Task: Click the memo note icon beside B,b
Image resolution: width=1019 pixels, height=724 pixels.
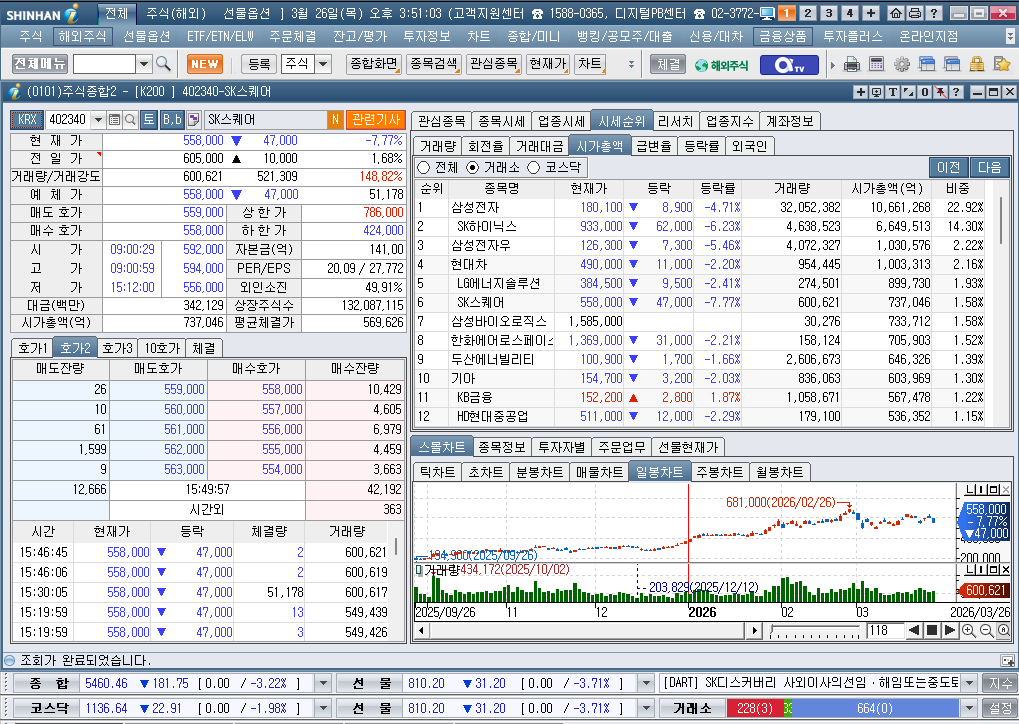Action: coord(193,120)
